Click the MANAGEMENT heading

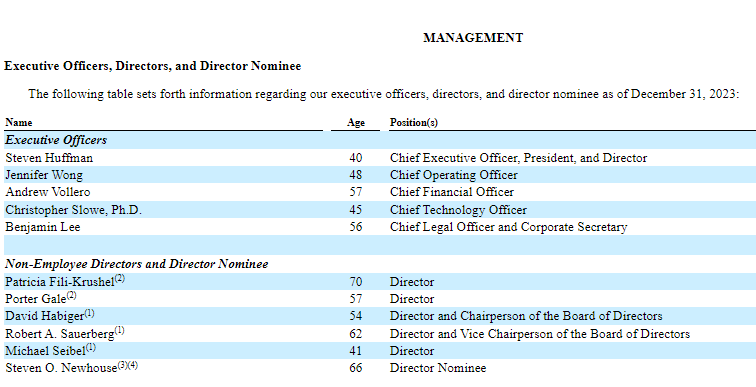point(473,38)
